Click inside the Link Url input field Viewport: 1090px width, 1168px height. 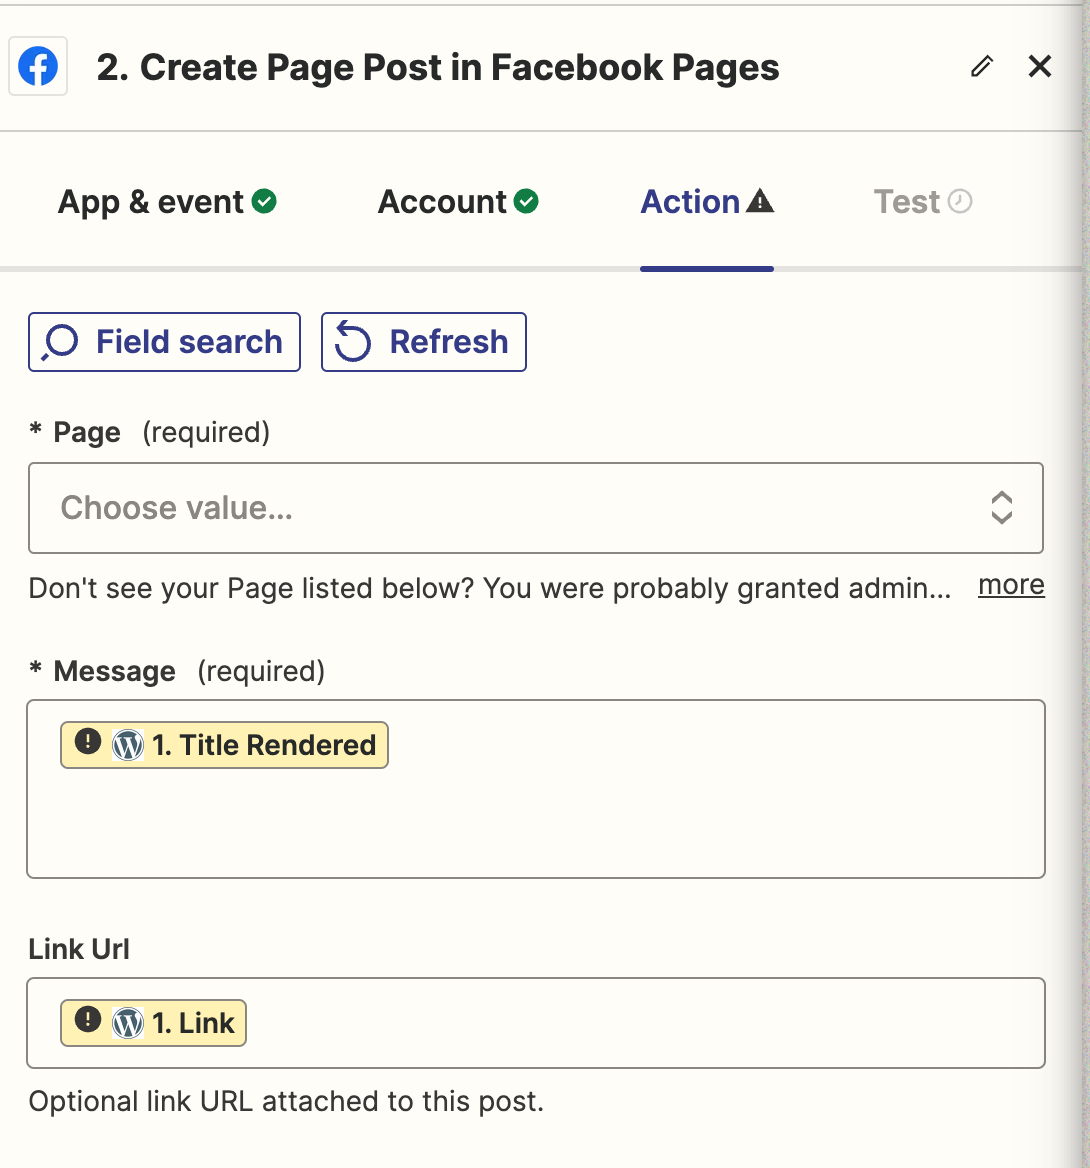coord(536,1023)
